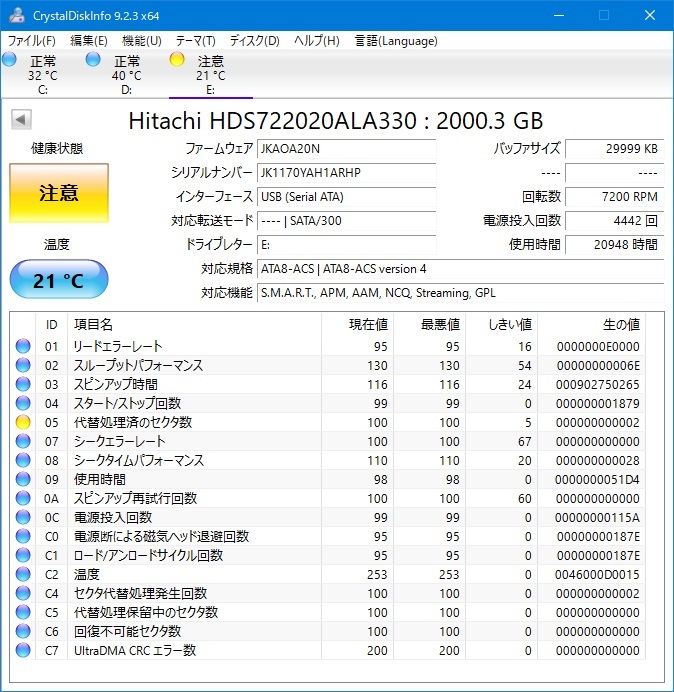Open the テーマ(T) menu
The image size is (674, 692).
click(196, 41)
